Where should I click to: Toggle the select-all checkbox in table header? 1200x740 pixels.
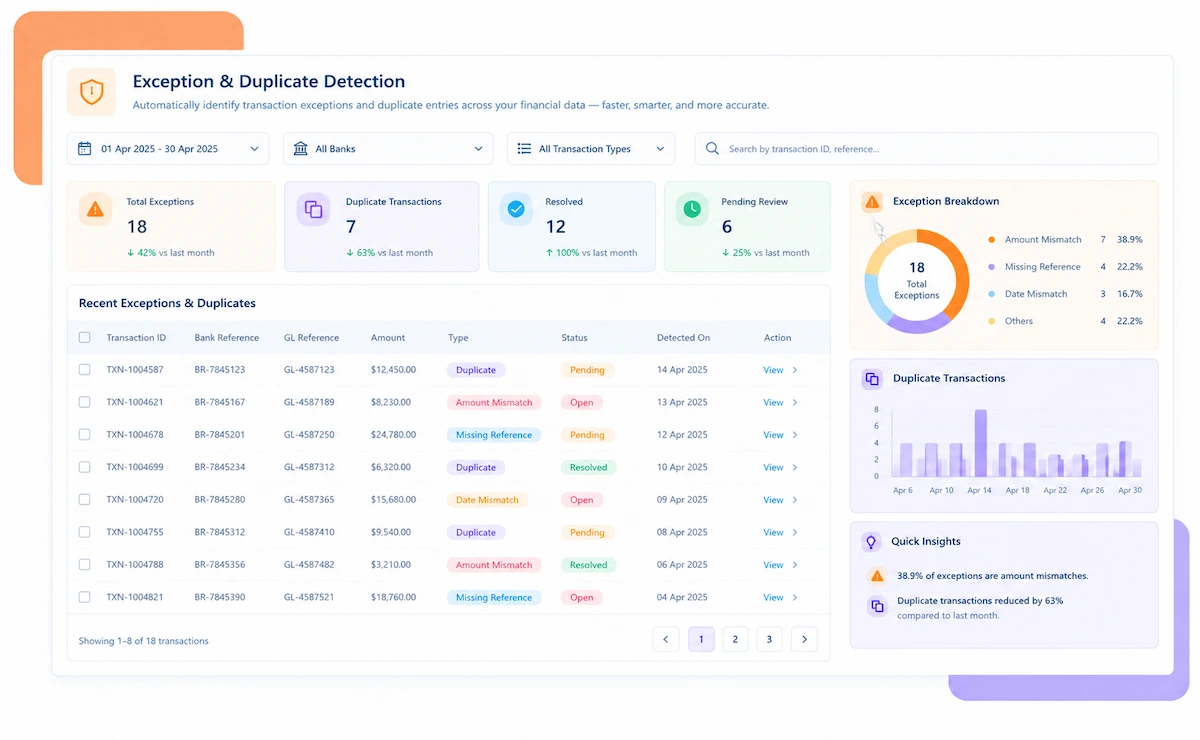[x=85, y=338]
